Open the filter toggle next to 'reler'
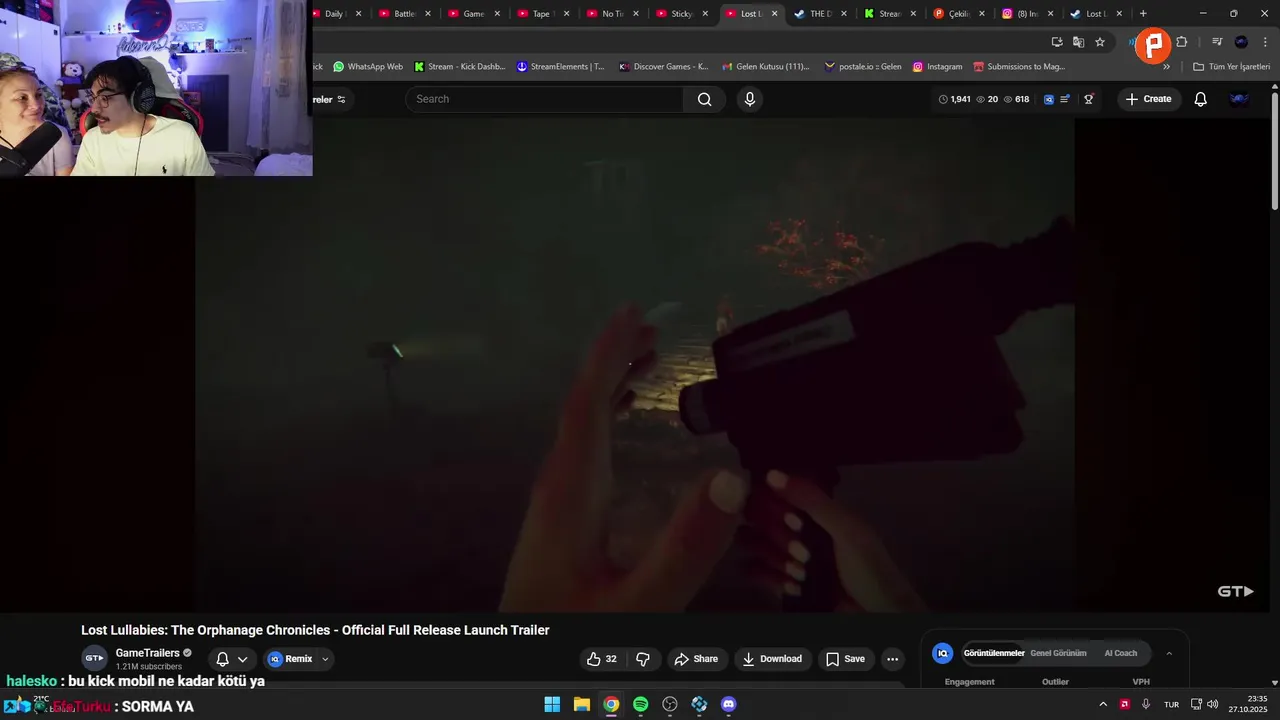The image size is (1280, 720). click(x=341, y=99)
